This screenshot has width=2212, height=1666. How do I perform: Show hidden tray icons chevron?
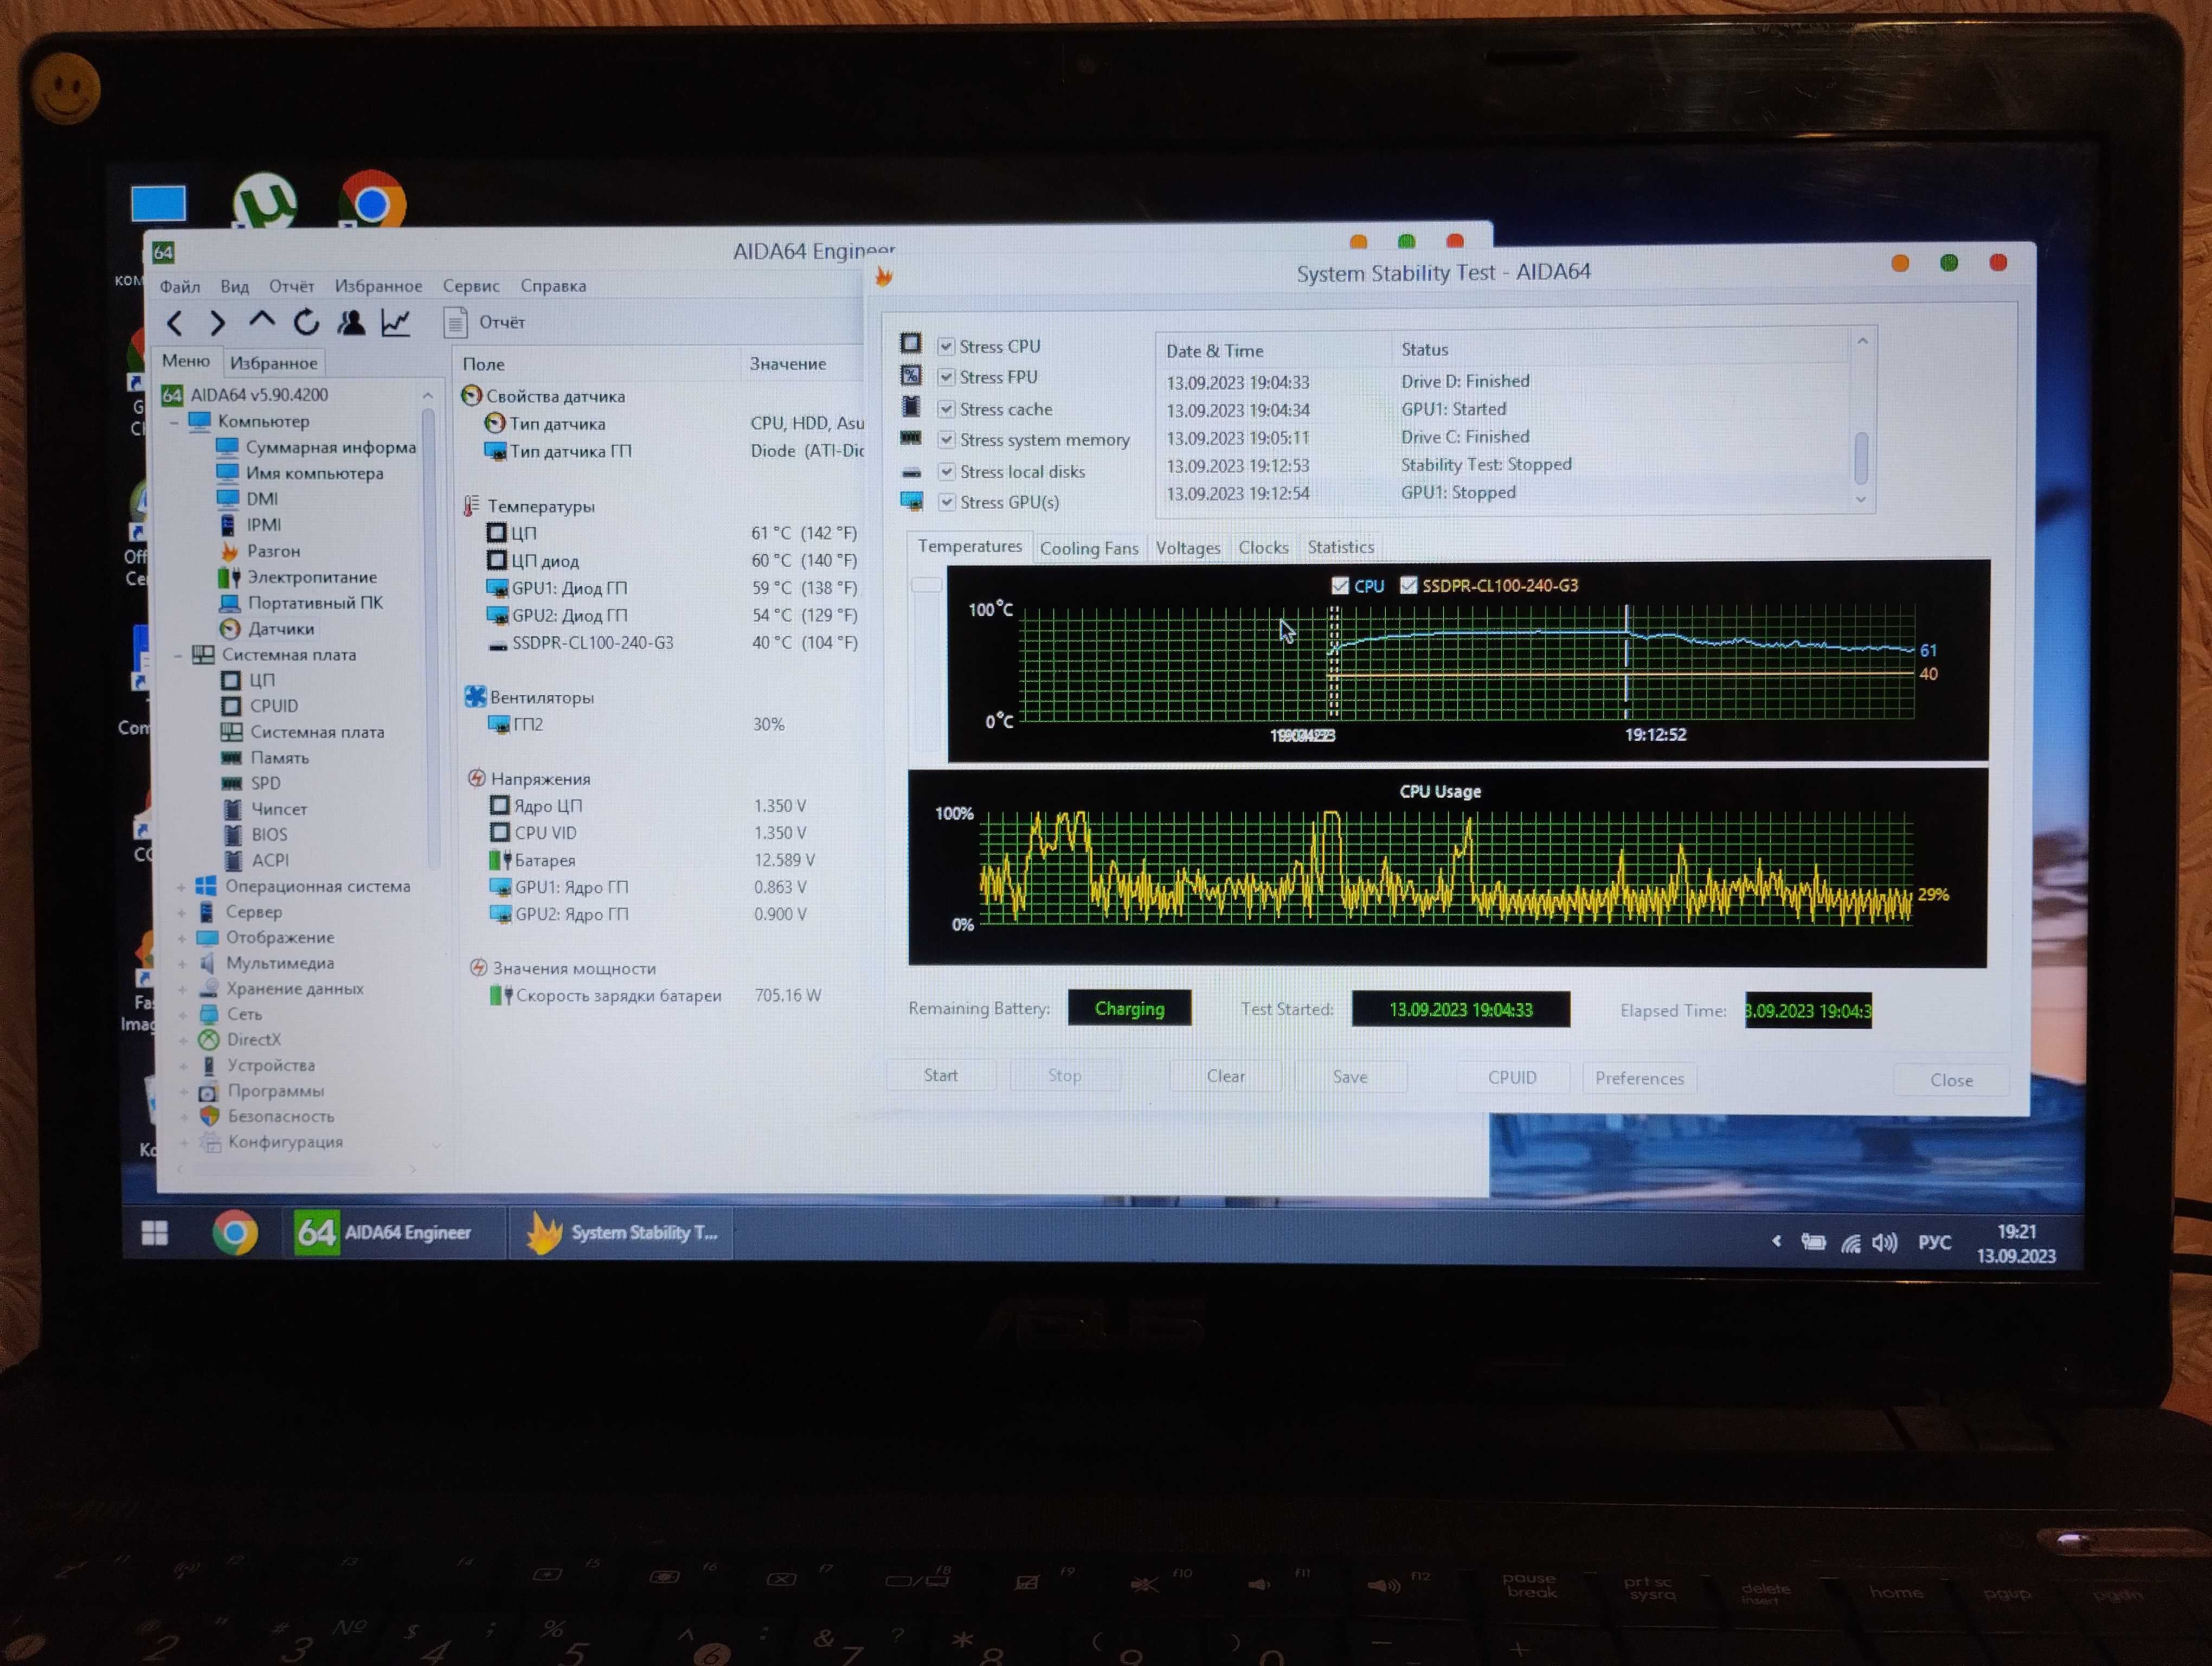click(1776, 1241)
